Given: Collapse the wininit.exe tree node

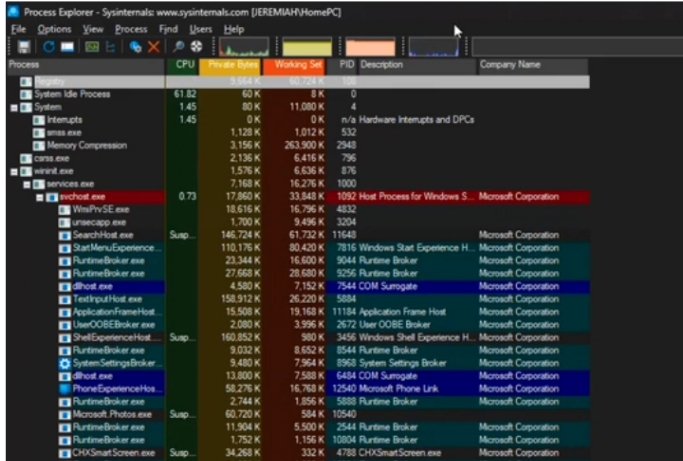Looking at the screenshot, I should pyautogui.click(x=14, y=171).
